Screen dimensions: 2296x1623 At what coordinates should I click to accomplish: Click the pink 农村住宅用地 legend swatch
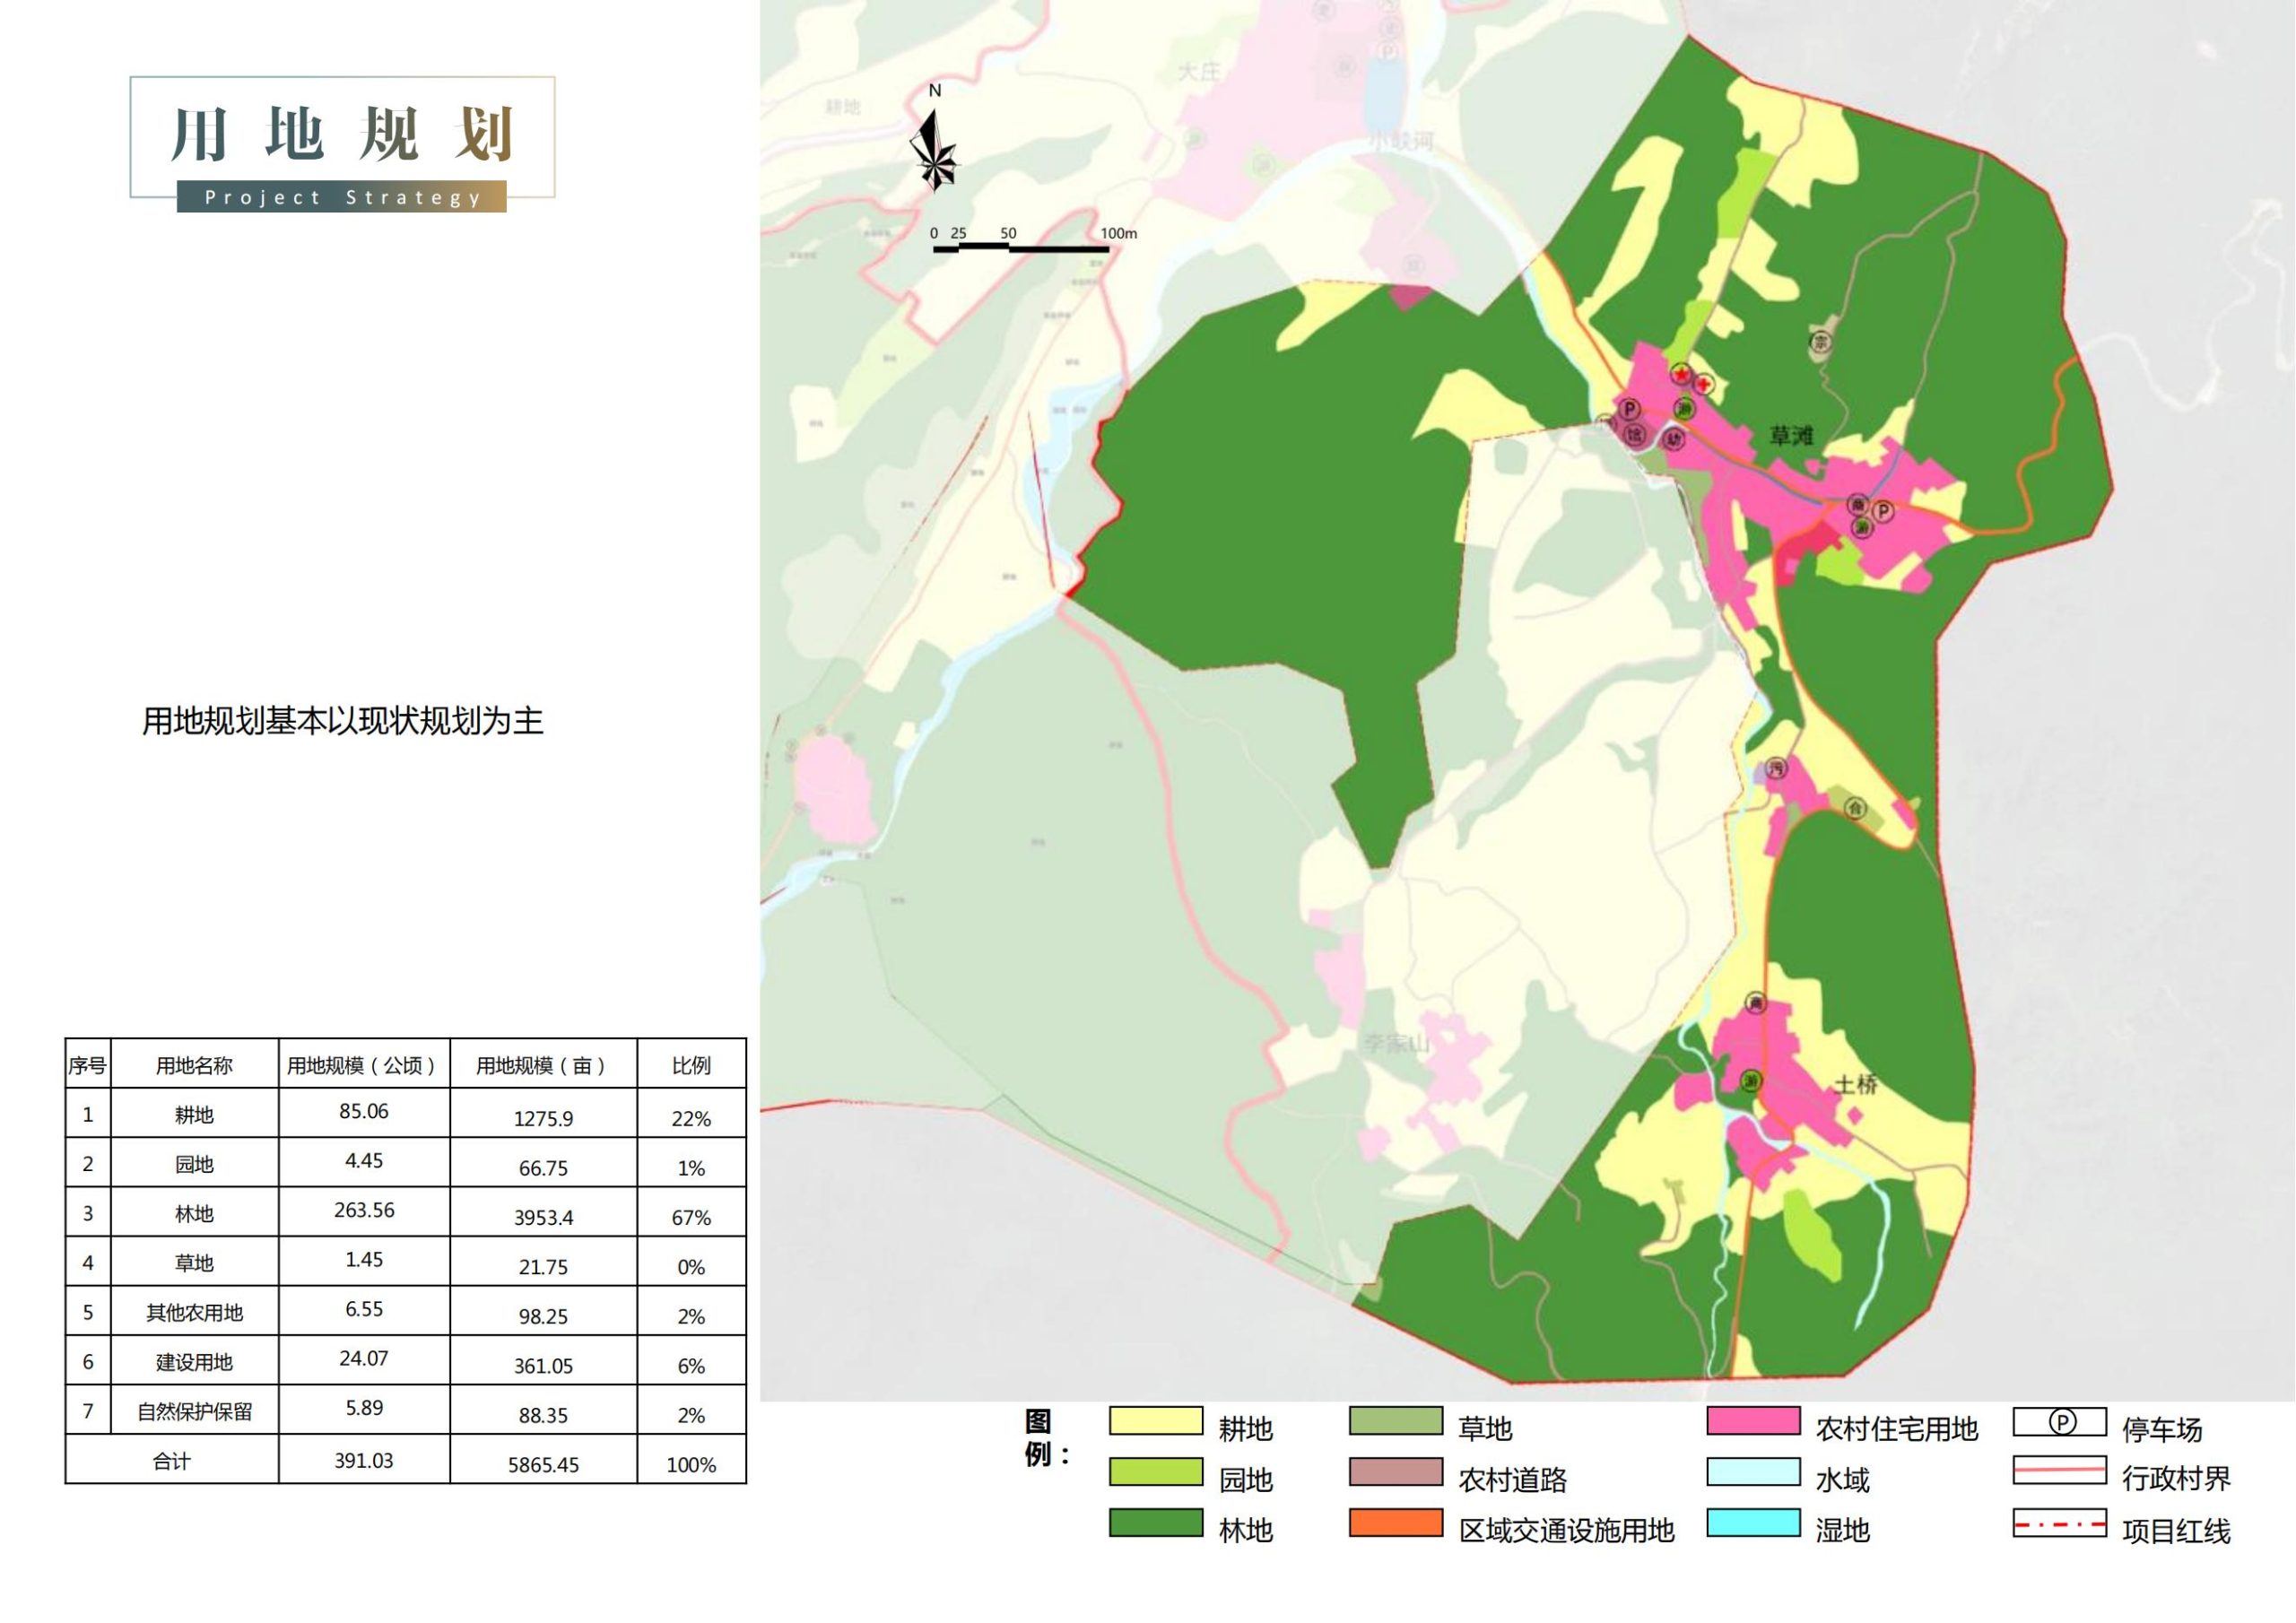click(1754, 1421)
